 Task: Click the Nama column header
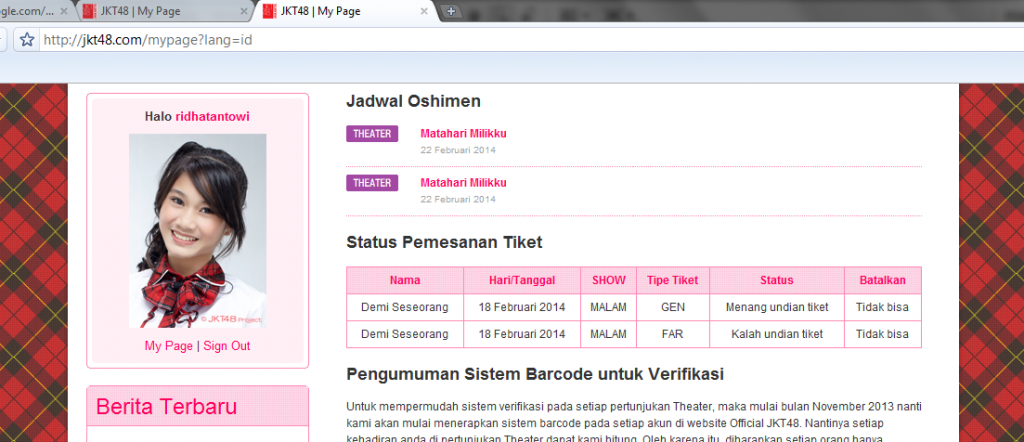click(x=405, y=281)
